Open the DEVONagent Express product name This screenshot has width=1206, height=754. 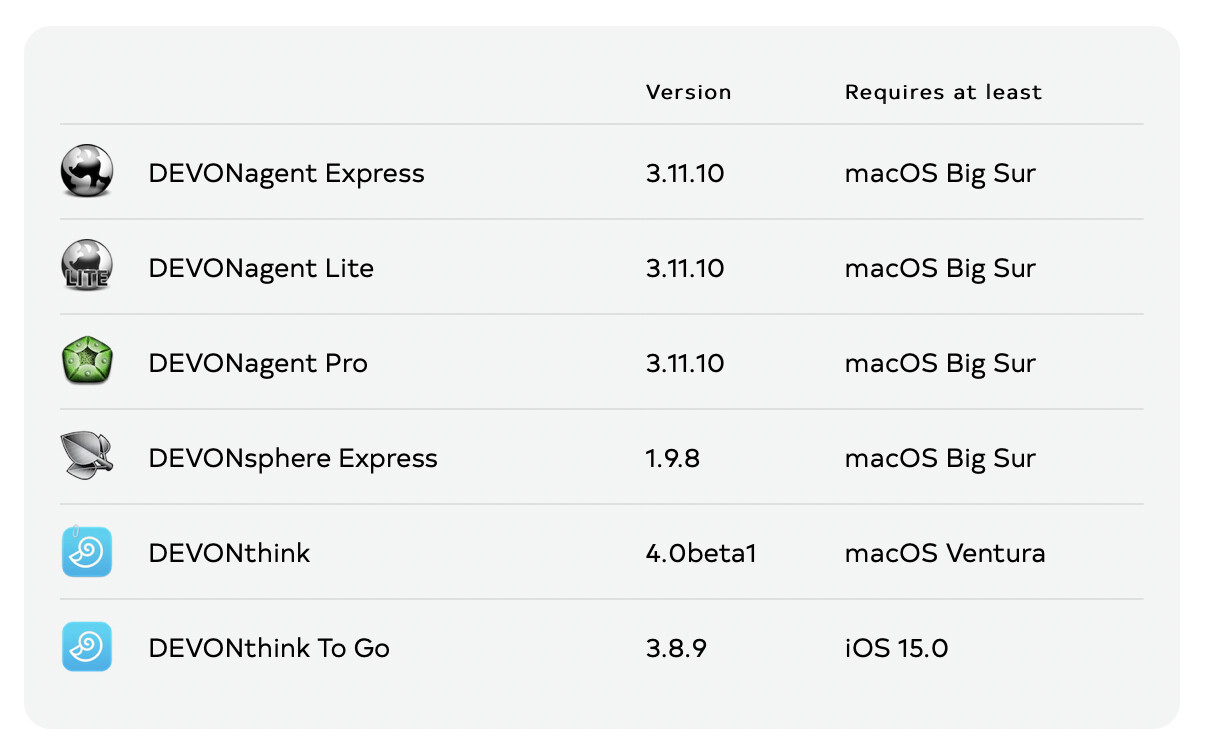tap(286, 173)
